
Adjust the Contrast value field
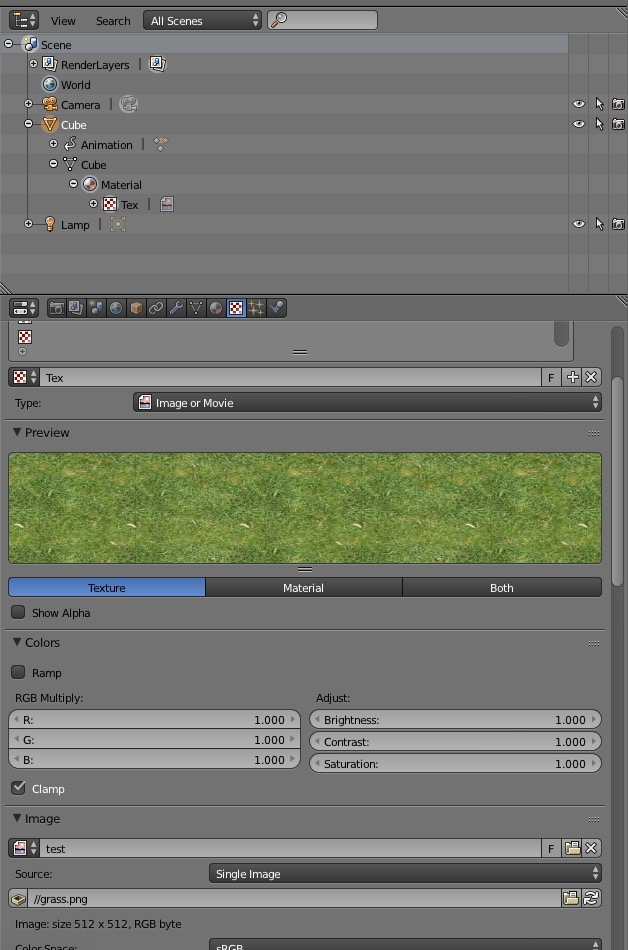coord(455,742)
